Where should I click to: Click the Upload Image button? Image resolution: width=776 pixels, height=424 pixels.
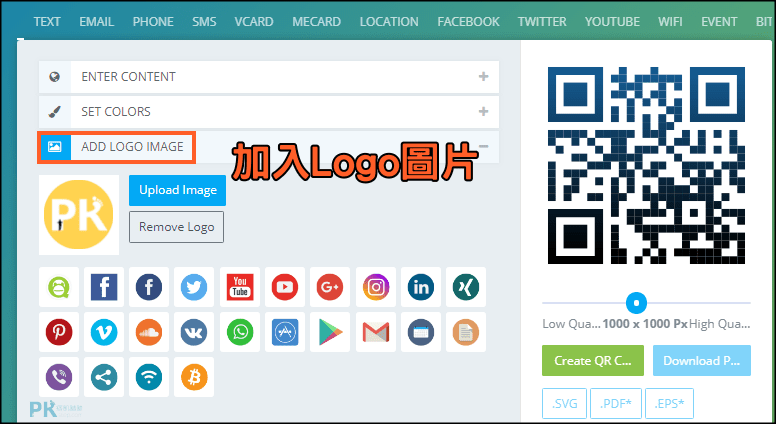coord(178,190)
